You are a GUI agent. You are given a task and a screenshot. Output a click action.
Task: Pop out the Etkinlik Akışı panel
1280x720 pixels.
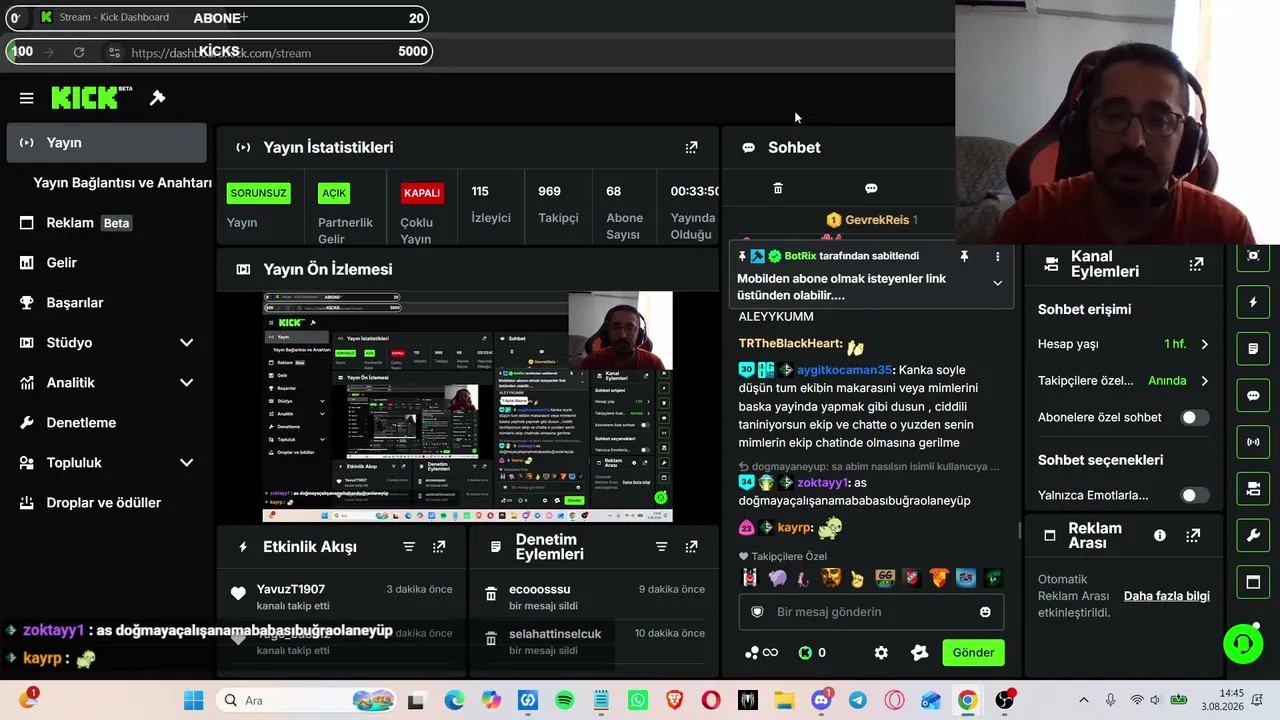point(439,547)
